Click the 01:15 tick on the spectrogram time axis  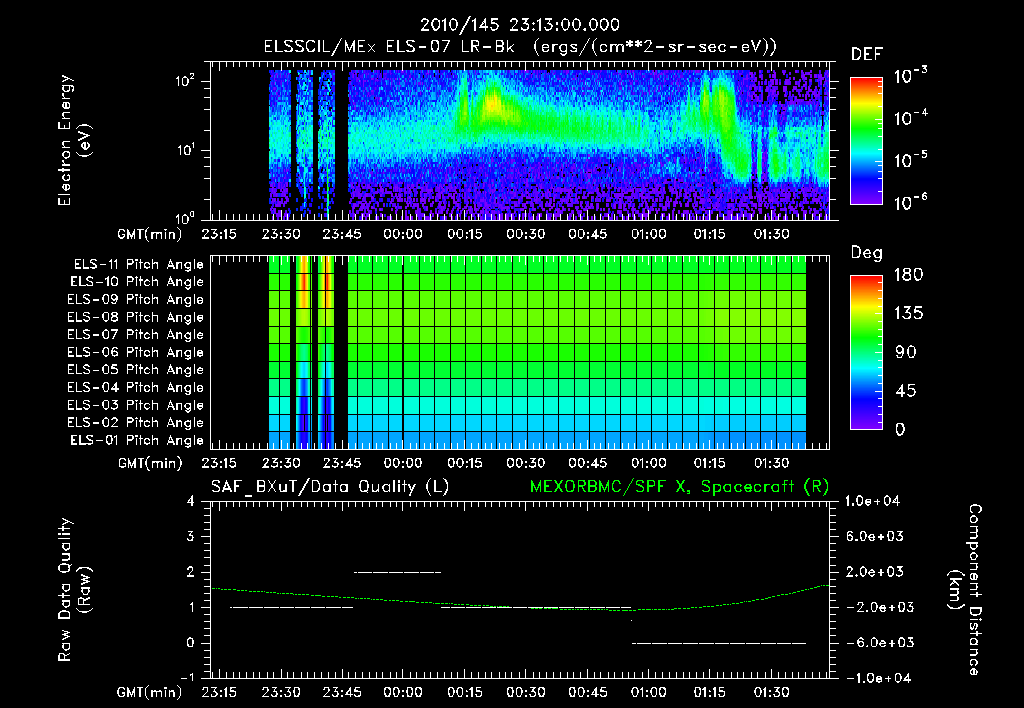(x=709, y=234)
